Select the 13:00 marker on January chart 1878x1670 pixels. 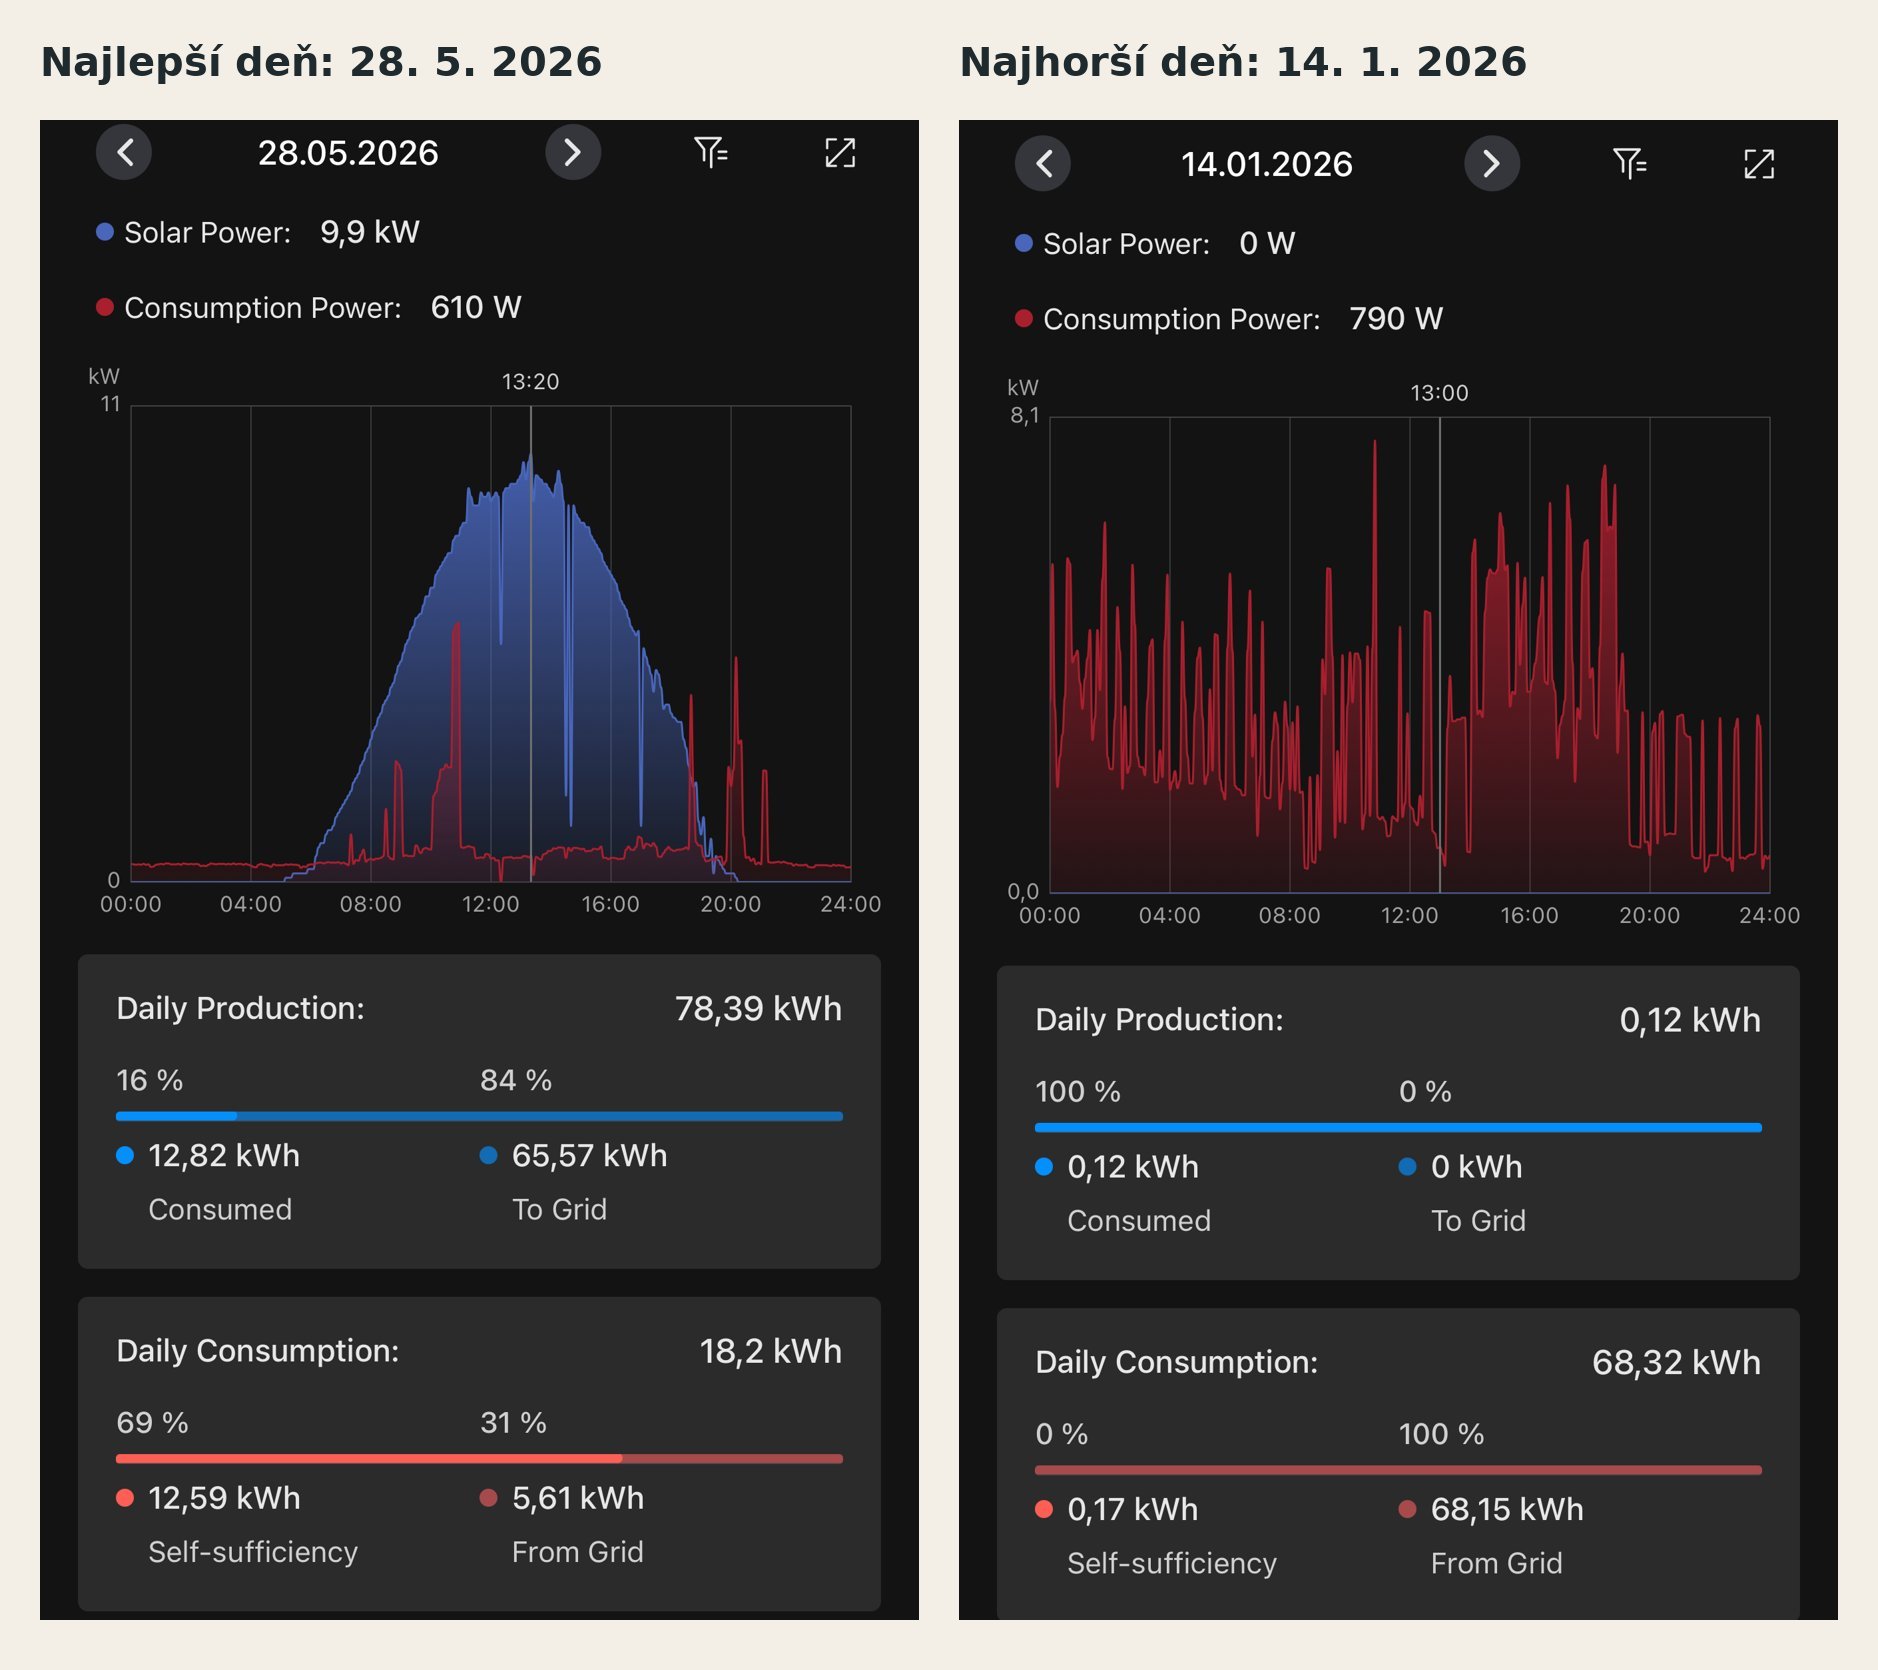pos(1439,392)
